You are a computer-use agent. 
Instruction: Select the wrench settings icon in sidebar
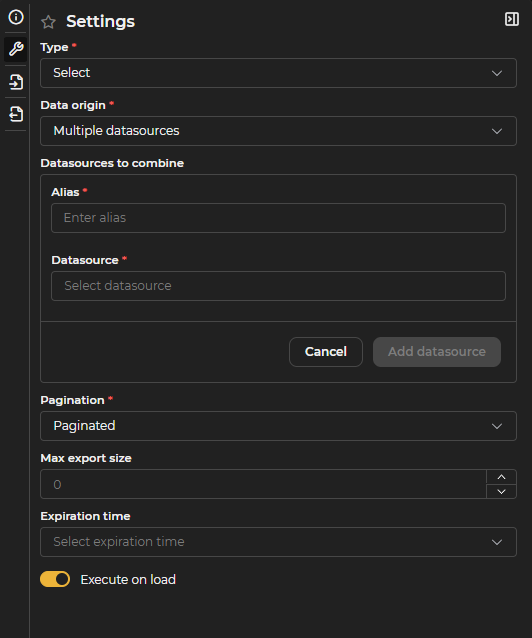click(x=16, y=49)
